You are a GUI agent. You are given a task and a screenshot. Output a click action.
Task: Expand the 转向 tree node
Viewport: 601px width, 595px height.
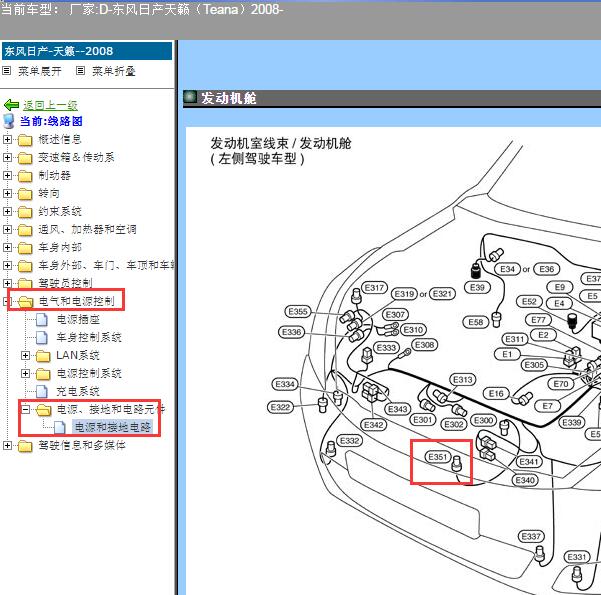[x=7, y=193]
